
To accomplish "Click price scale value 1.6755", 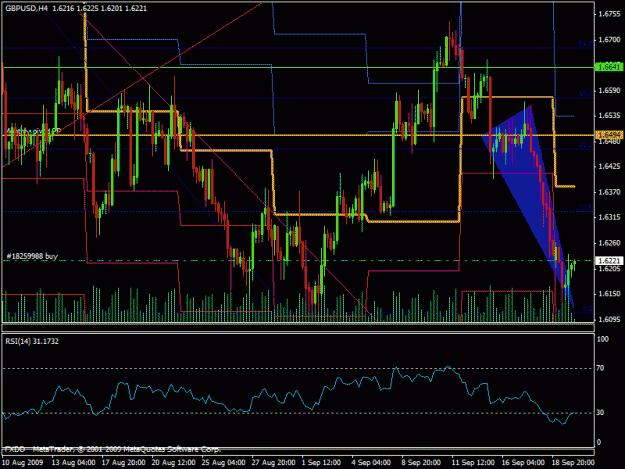I will (609, 14).
